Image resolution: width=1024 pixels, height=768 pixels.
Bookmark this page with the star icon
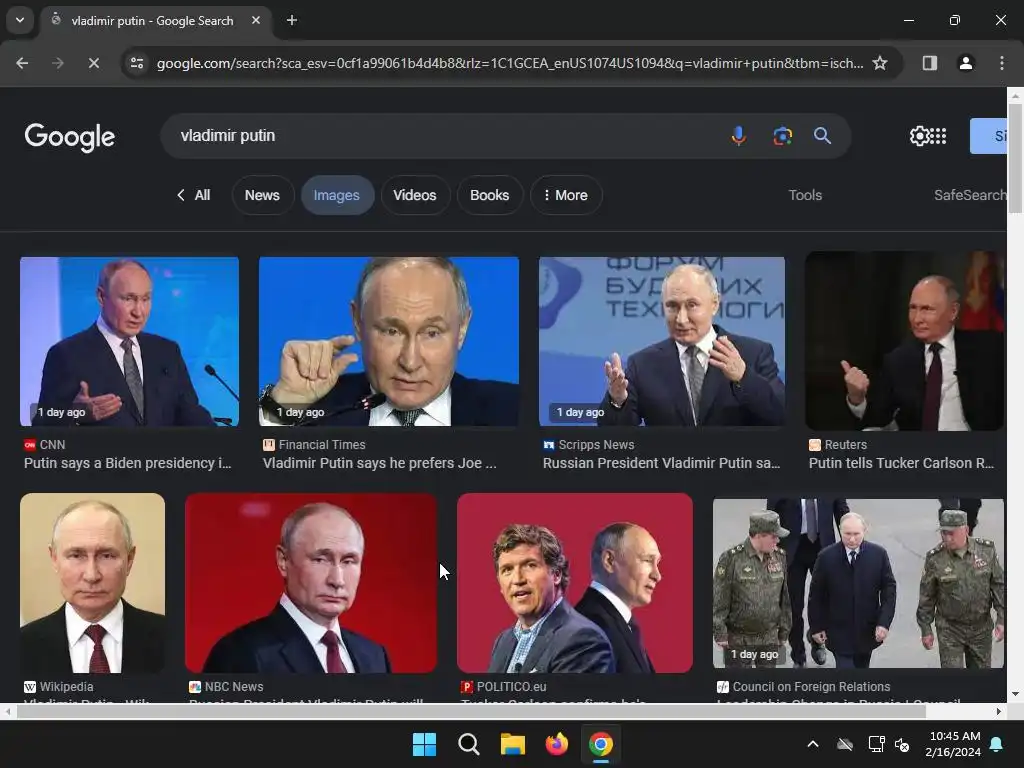tap(880, 63)
